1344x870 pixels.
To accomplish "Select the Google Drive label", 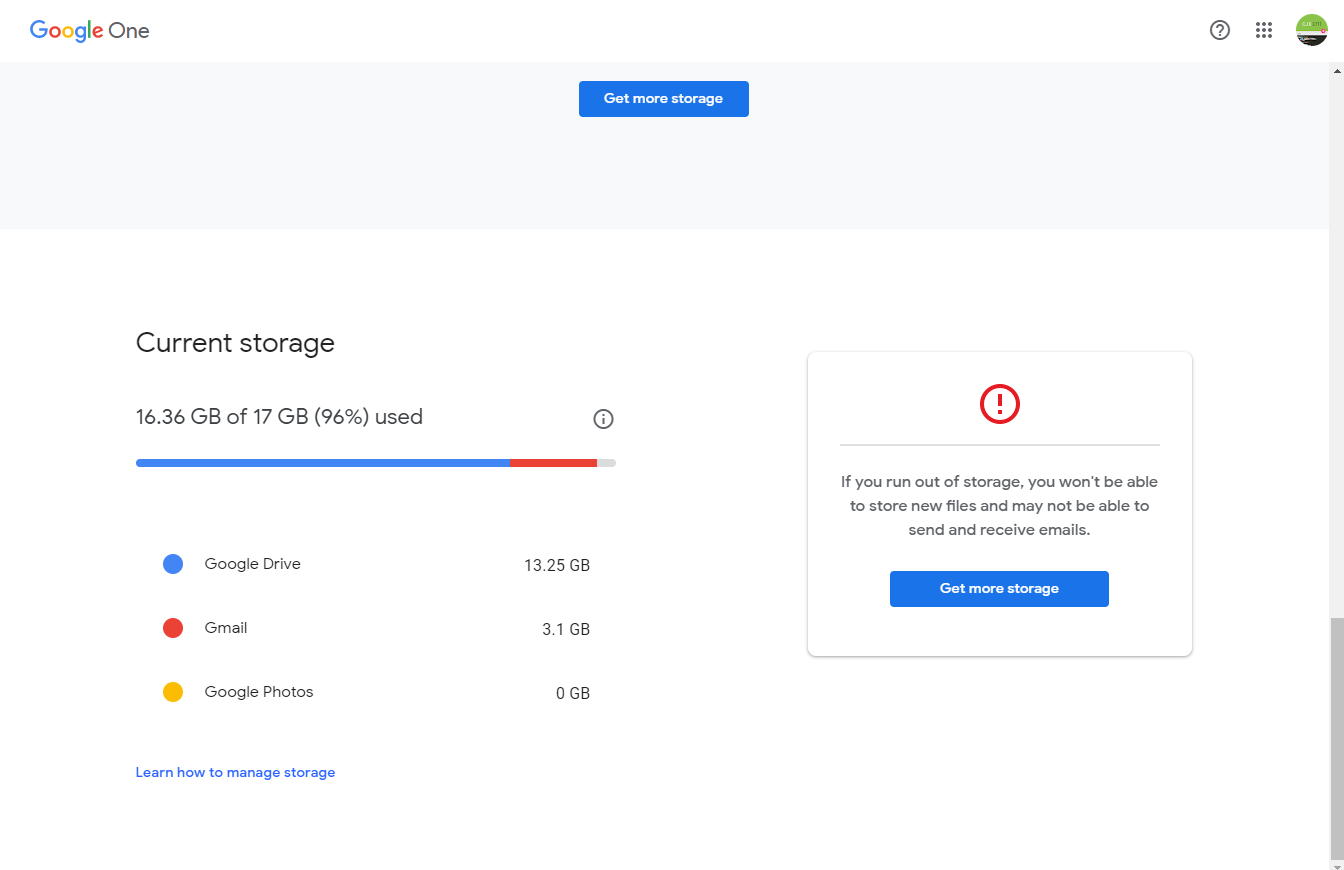I will [x=253, y=564].
